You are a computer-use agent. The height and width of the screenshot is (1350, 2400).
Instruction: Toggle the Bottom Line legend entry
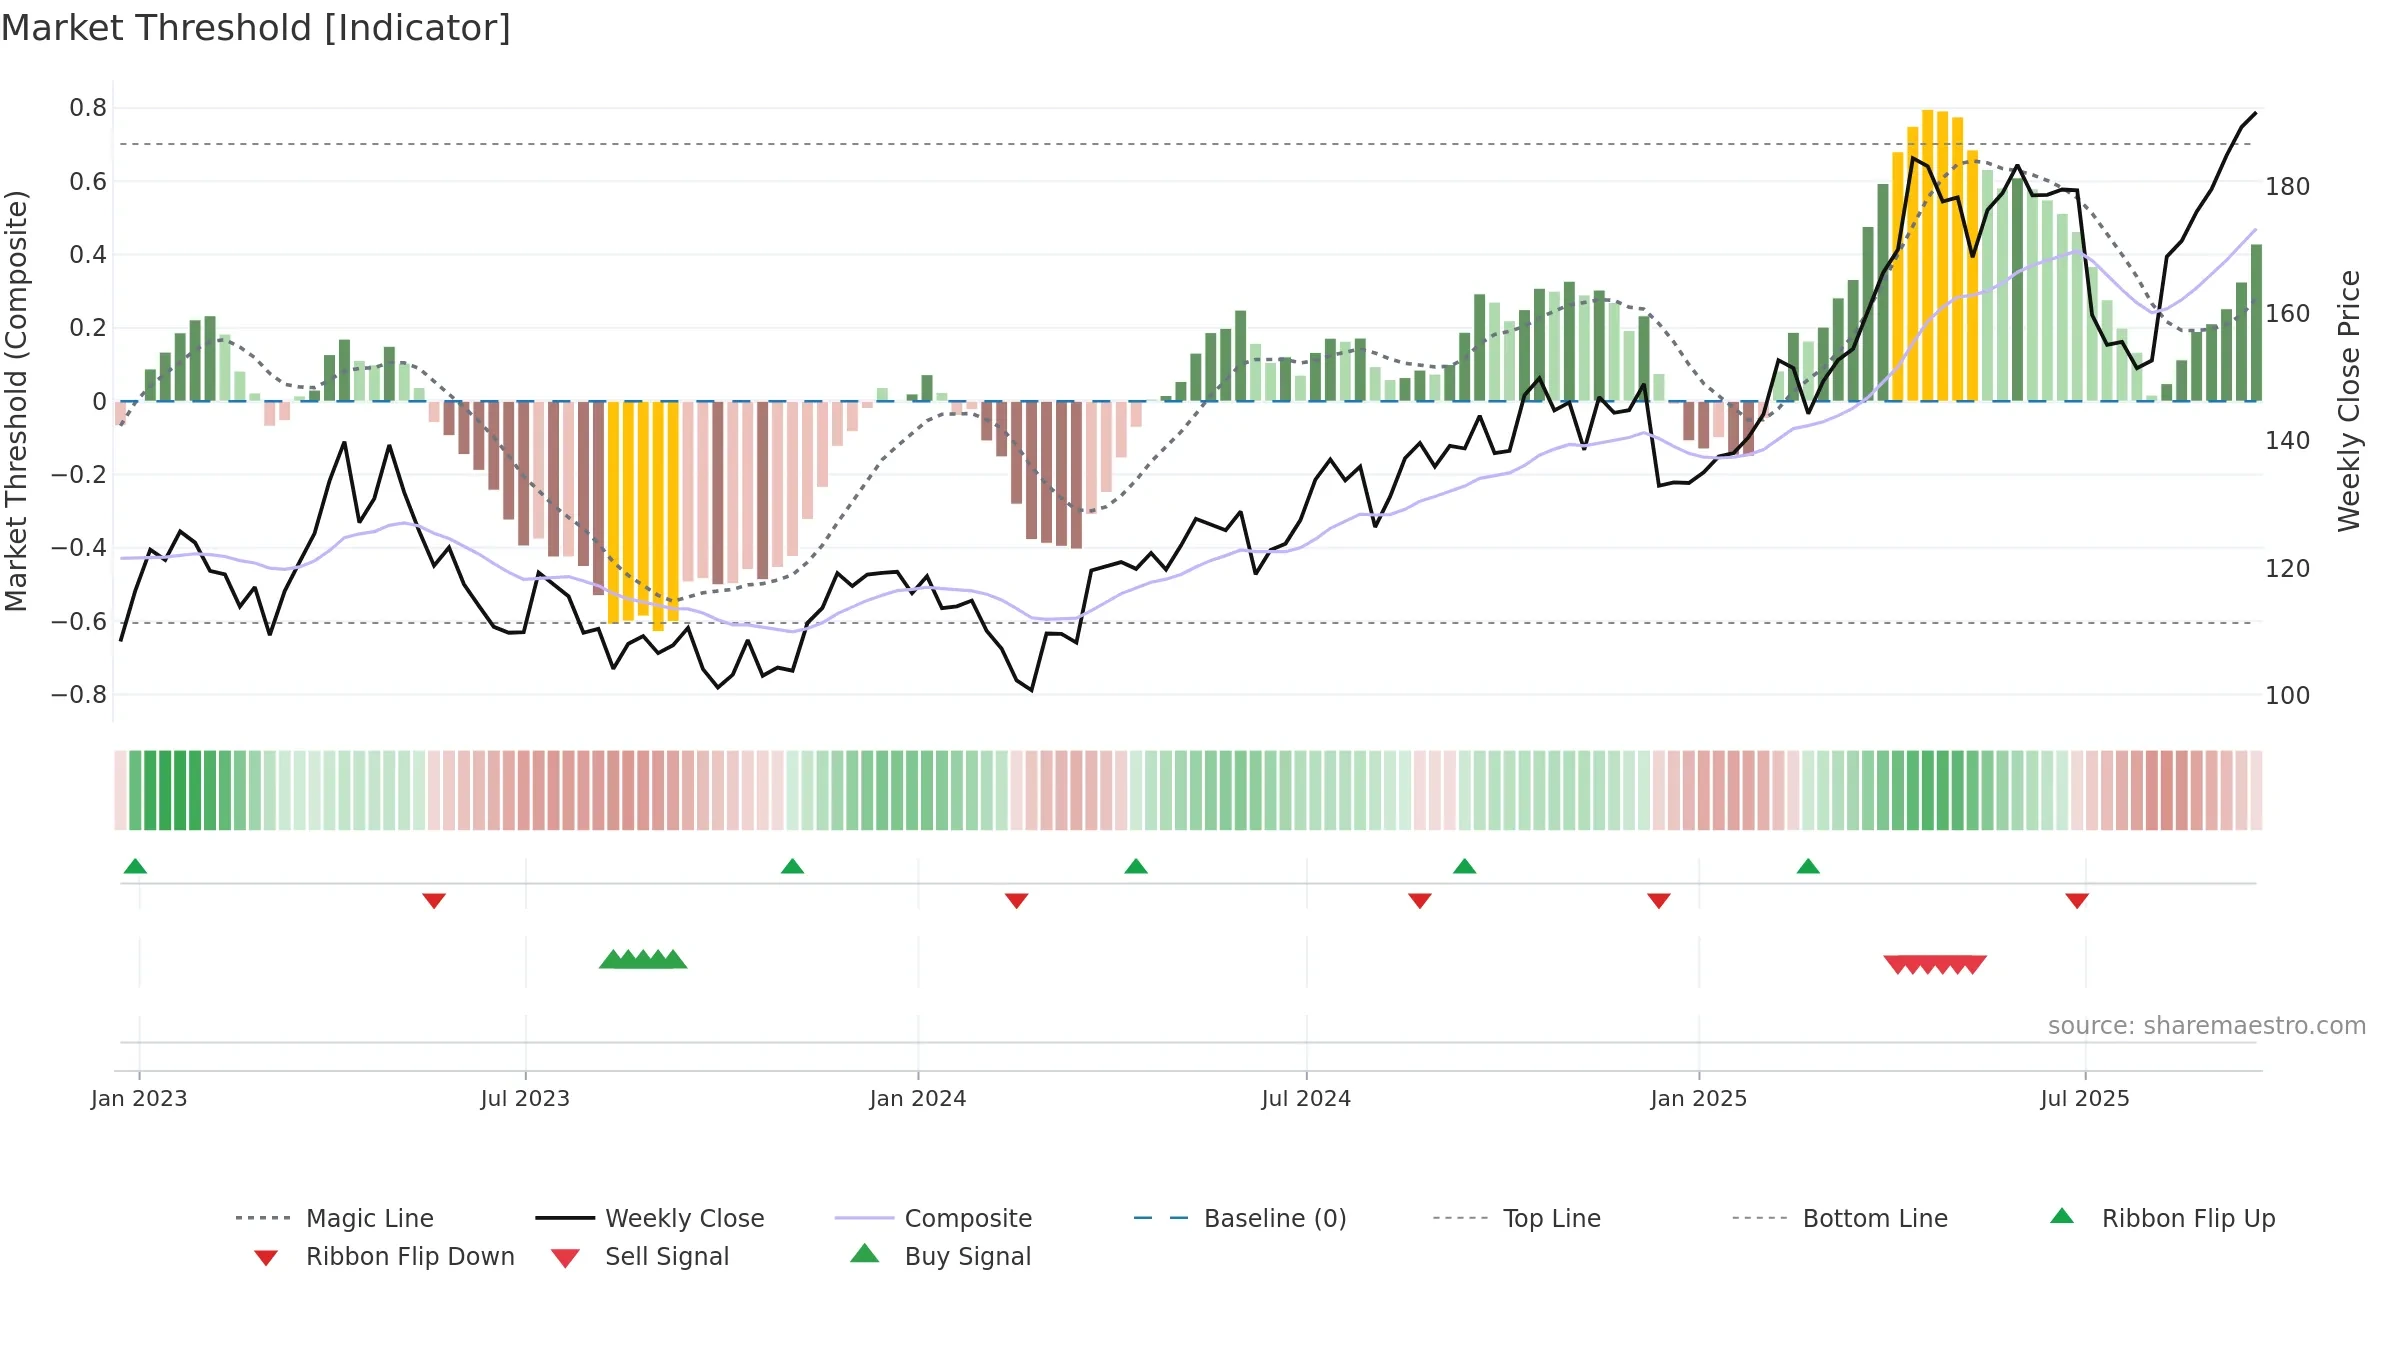click(1840, 1218)
